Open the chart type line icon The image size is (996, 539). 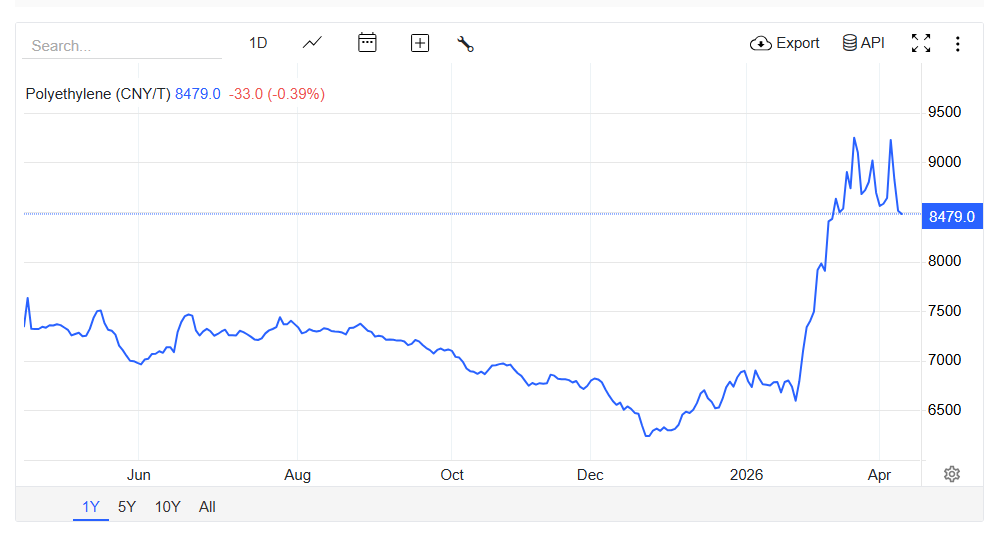tap(313, 43)
